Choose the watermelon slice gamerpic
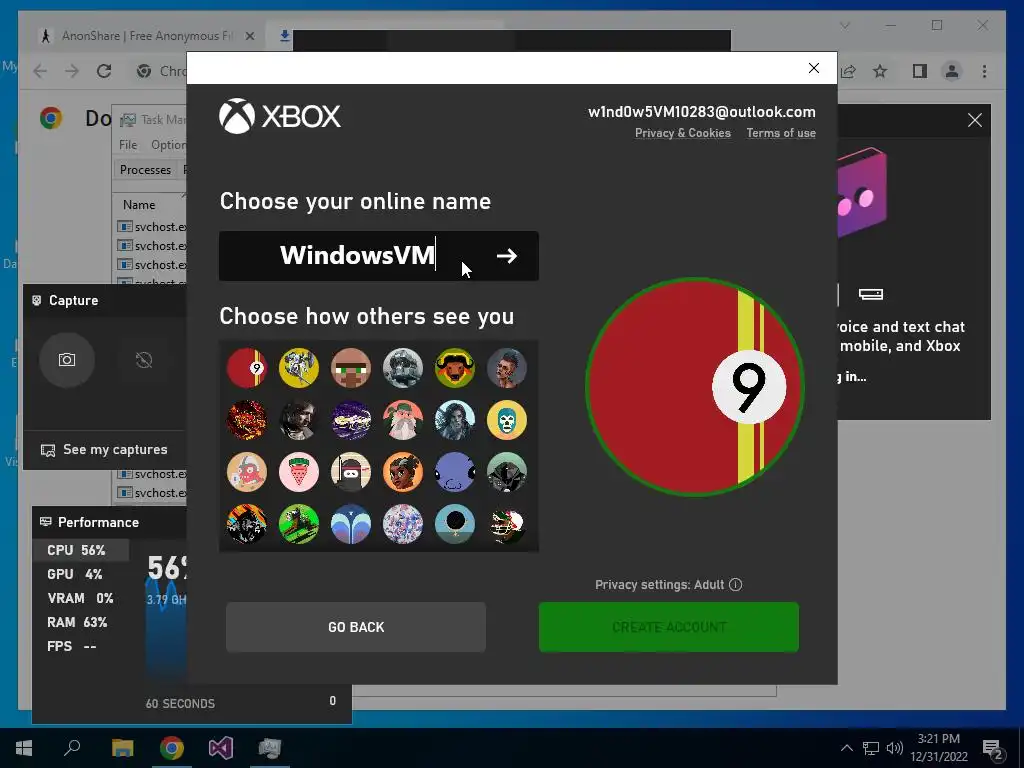This screenshot has height=768, width=1024. point(299,472)
